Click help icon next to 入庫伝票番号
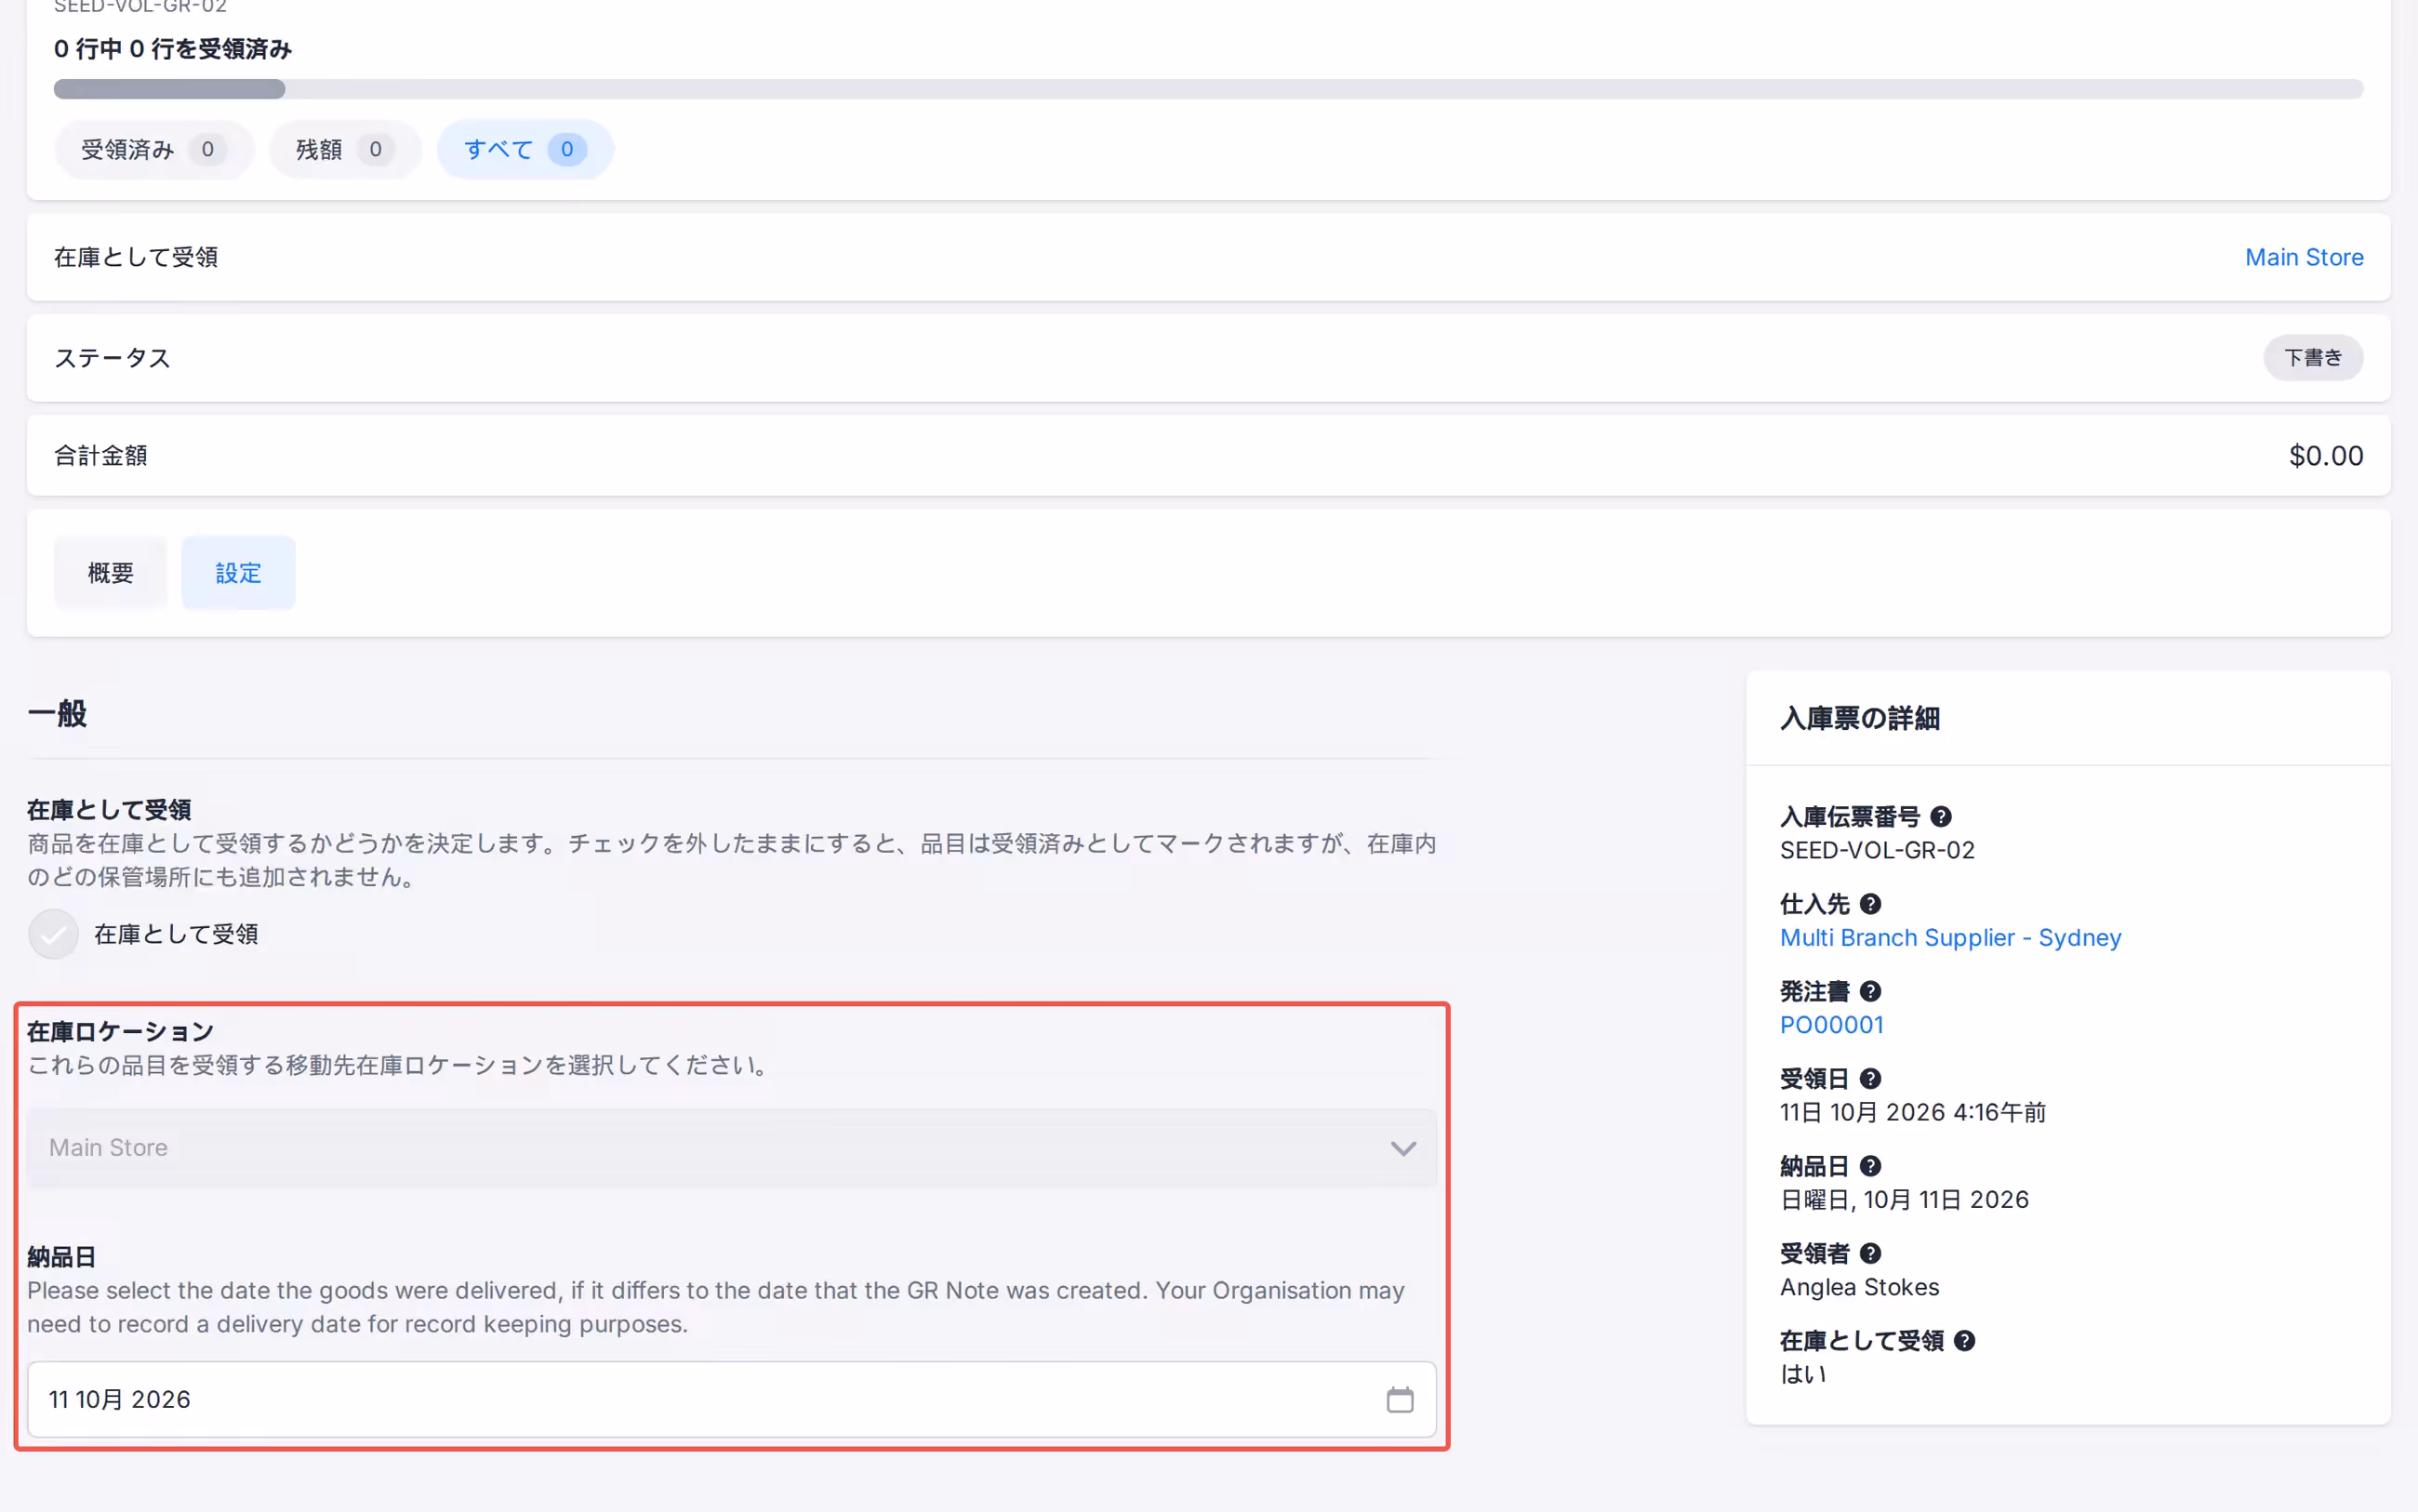 [1940, 817]
